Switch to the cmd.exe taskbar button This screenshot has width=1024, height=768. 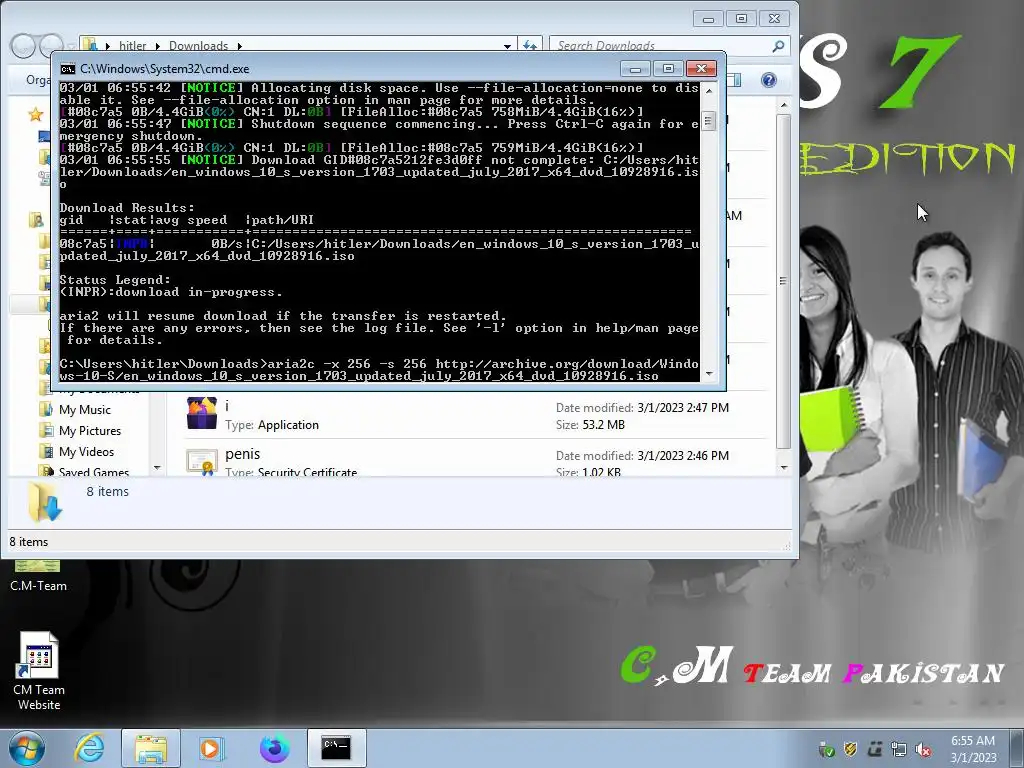(336, 748)
